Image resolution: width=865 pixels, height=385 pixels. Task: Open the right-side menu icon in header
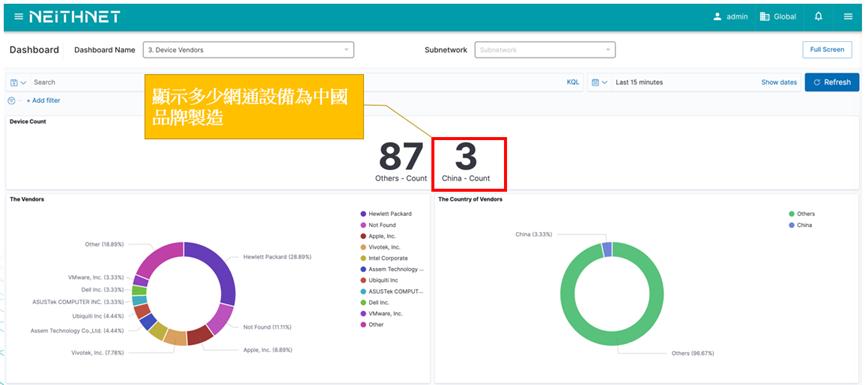tap(848, 17)
